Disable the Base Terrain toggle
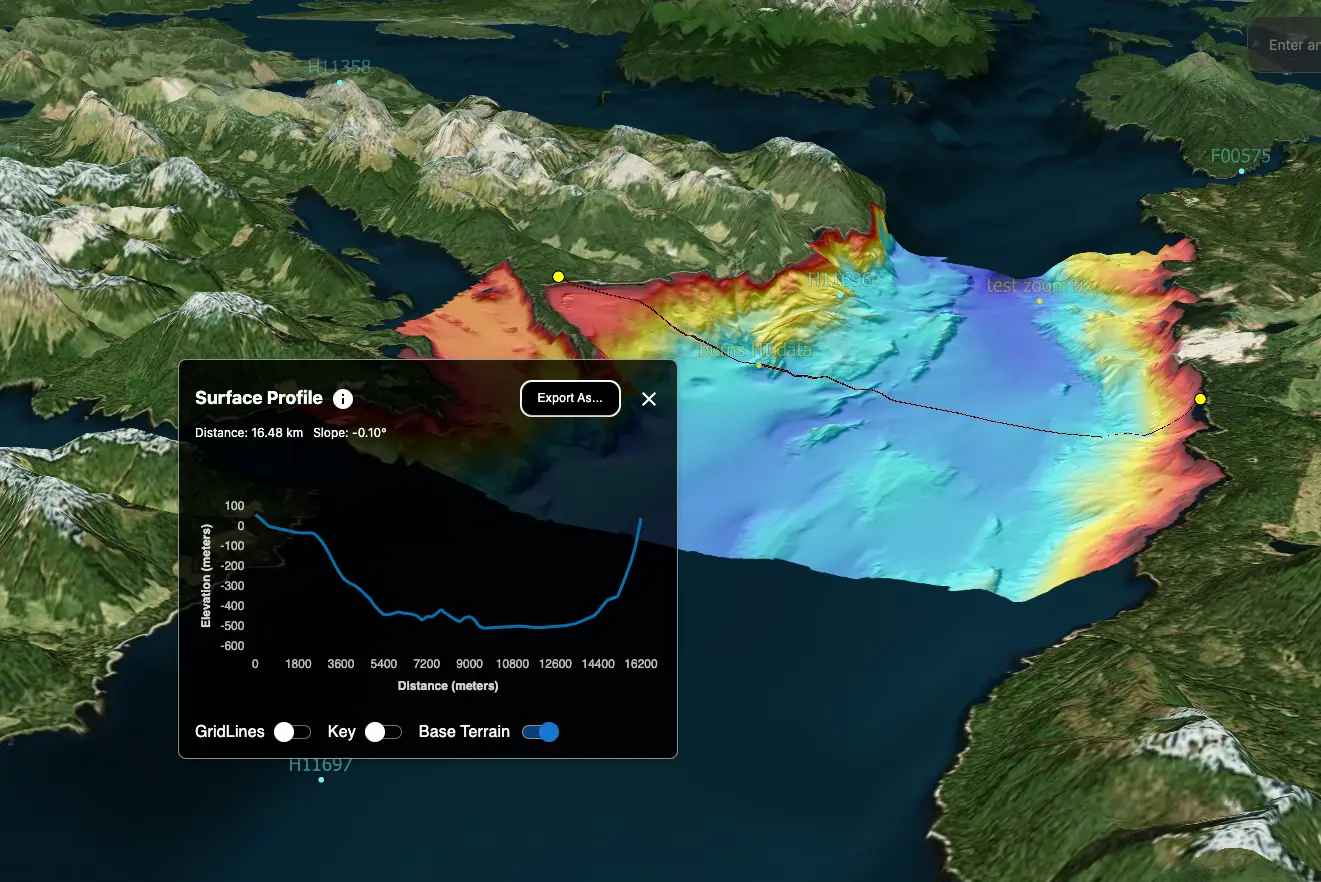 [x=540, y=732]
